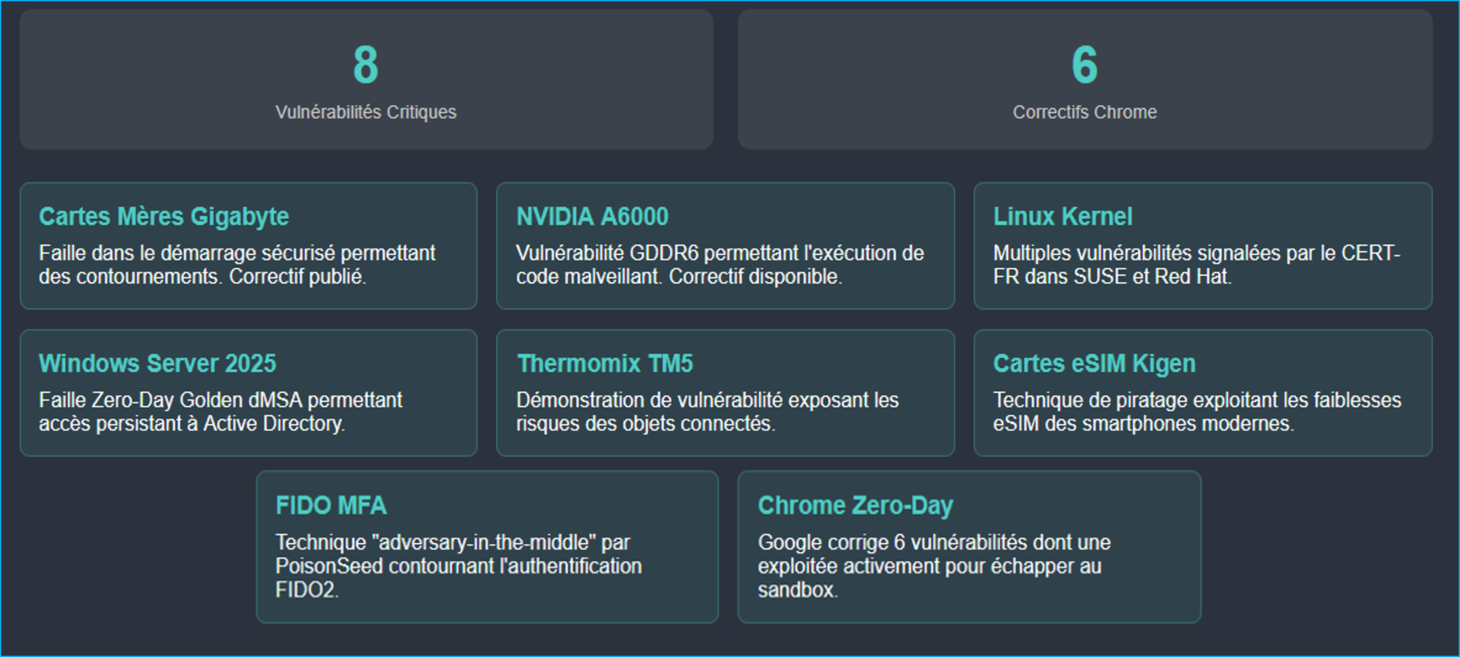Click the Thermomix TM5 heading
The image size is (1460, 657).
(605, 363)
